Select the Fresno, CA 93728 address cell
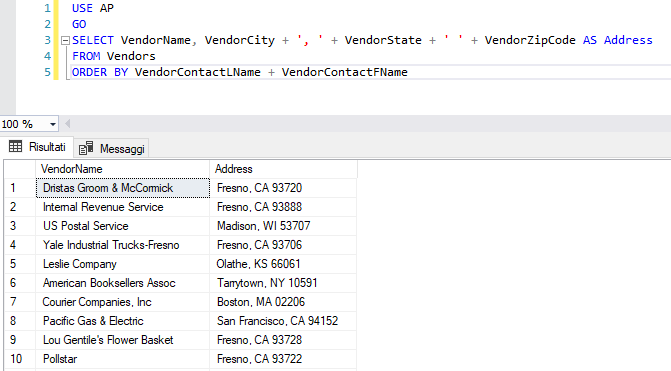671x371 pixels. pos(283,340)
